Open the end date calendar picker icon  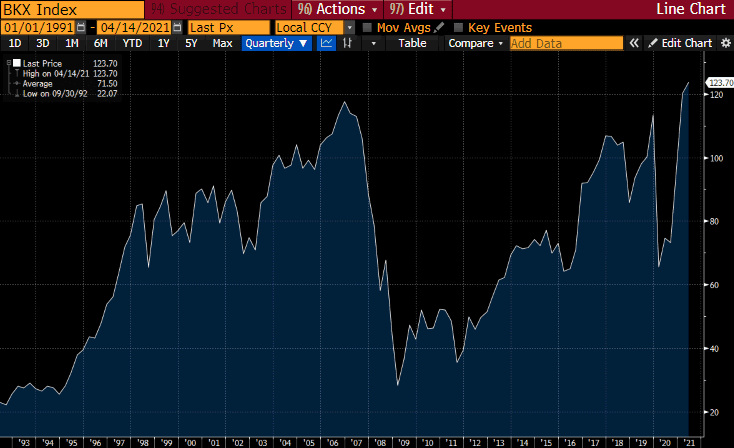pos(177,28)
